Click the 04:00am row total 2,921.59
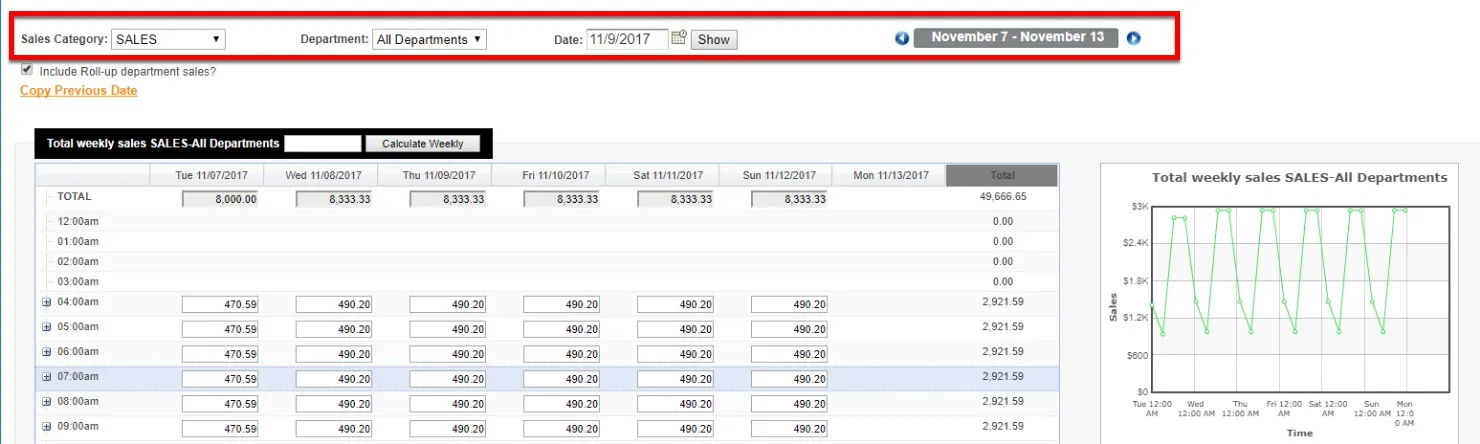Image resolution: width=1480 pixels, height=444 pixels. pyautogui.click(x=1003, y=301)
